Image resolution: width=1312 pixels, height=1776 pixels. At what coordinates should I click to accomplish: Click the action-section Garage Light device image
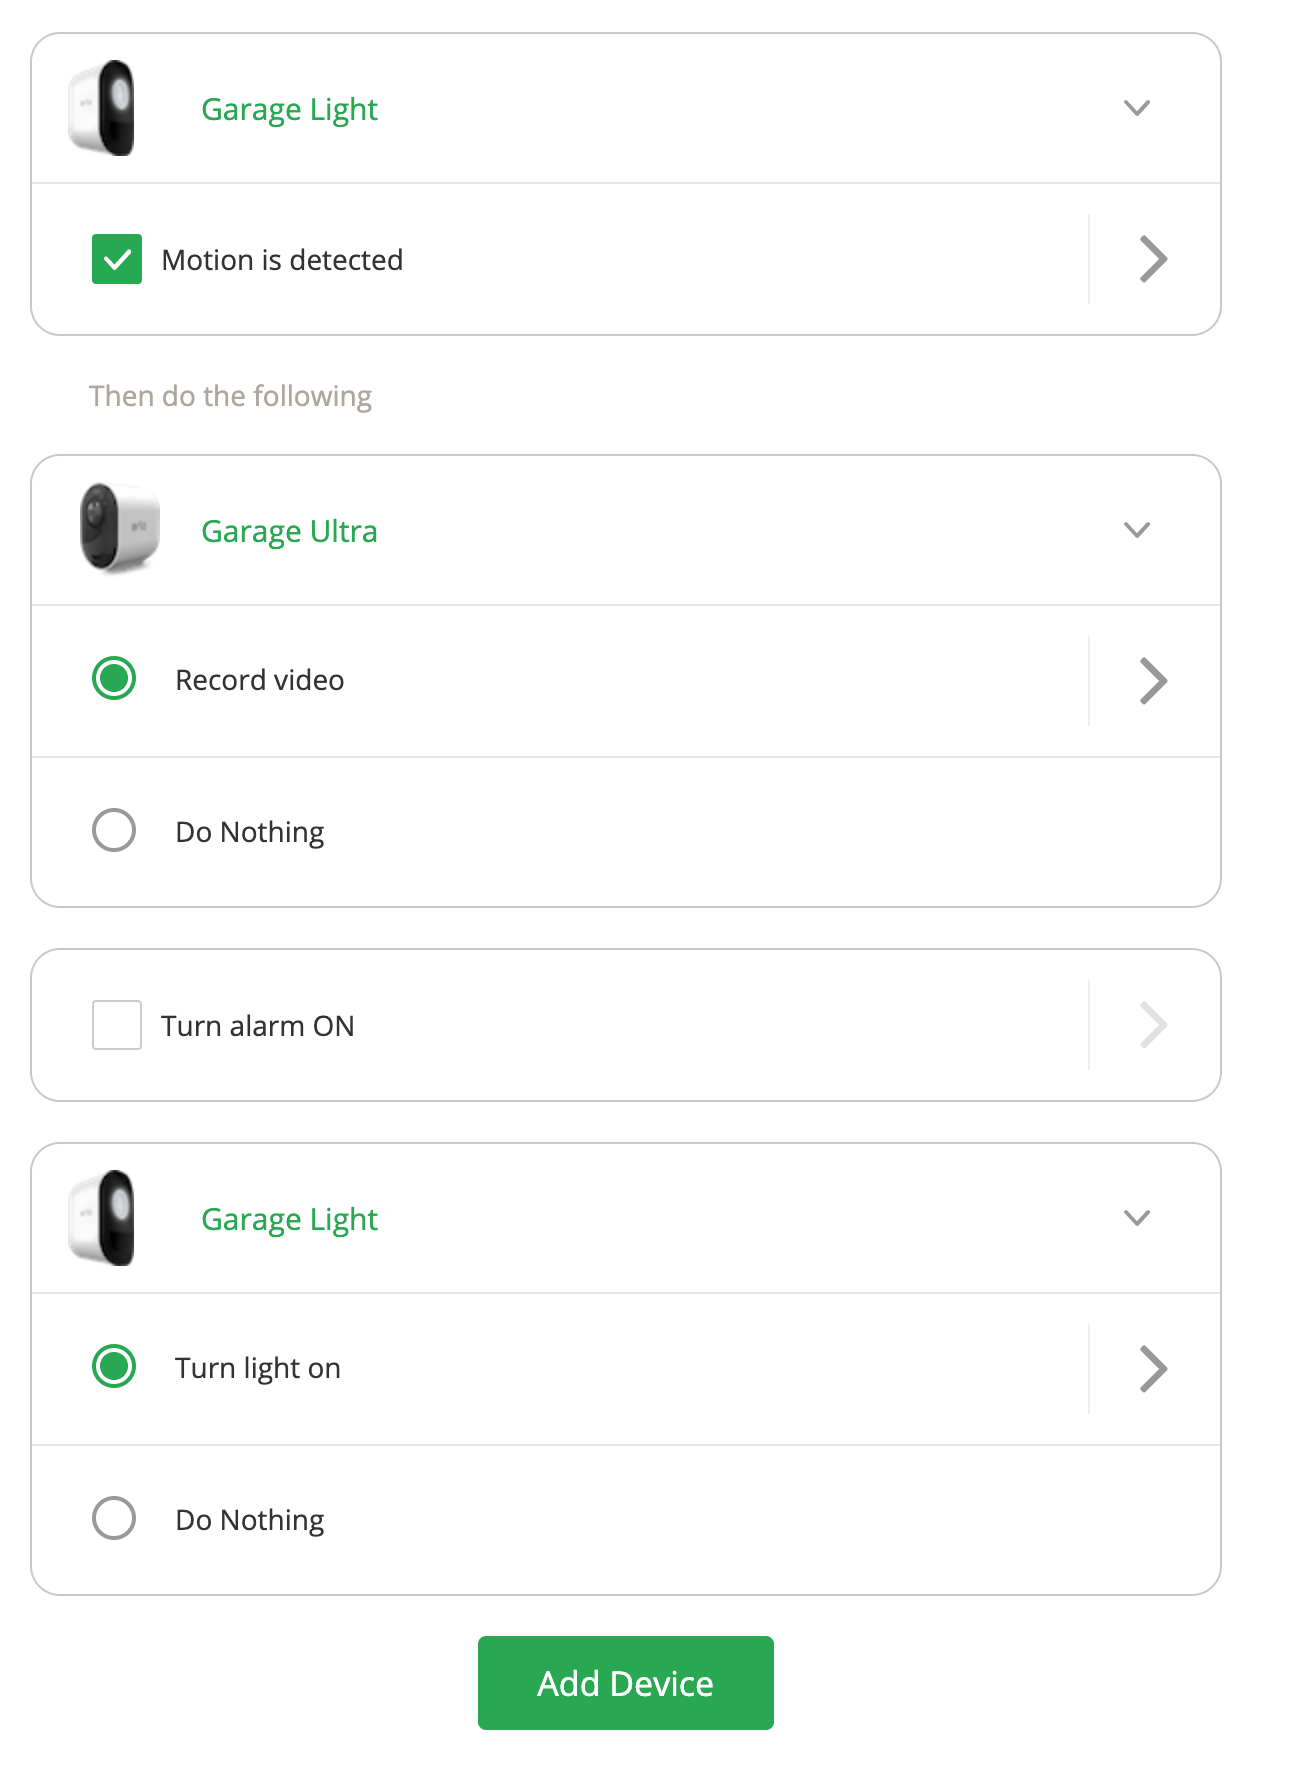102,1218
